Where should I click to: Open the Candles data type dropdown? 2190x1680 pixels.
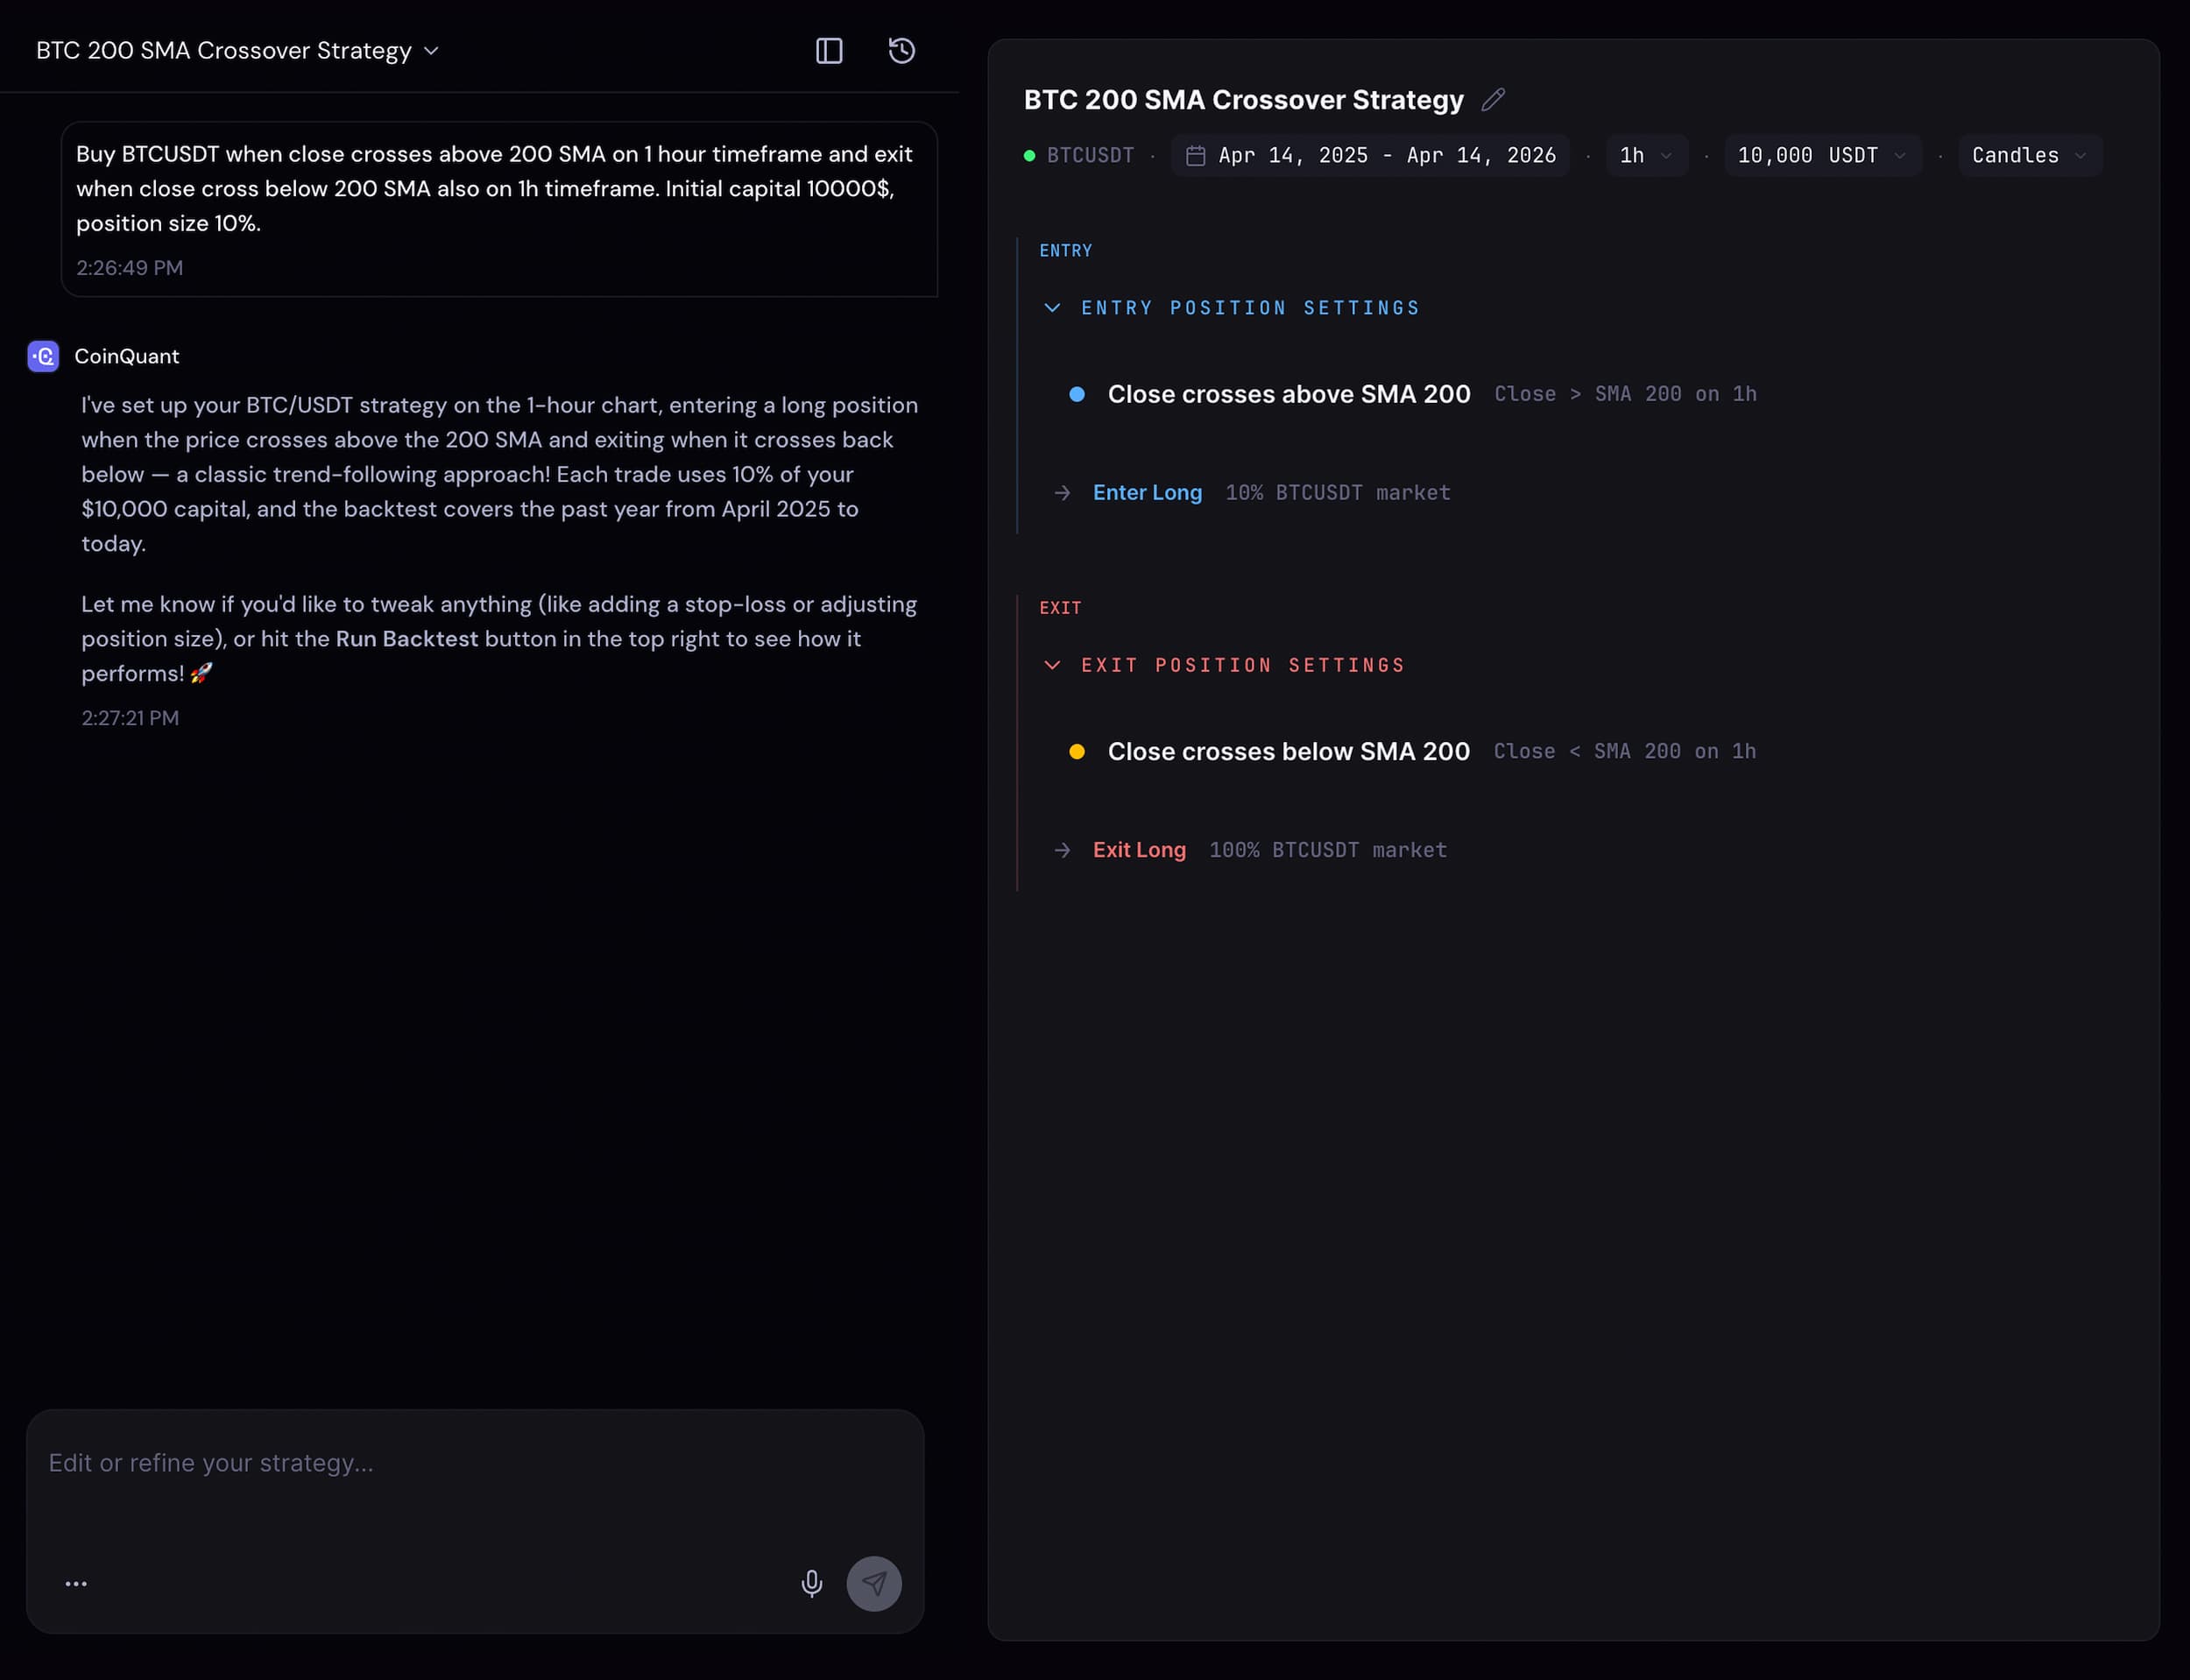2028,155
